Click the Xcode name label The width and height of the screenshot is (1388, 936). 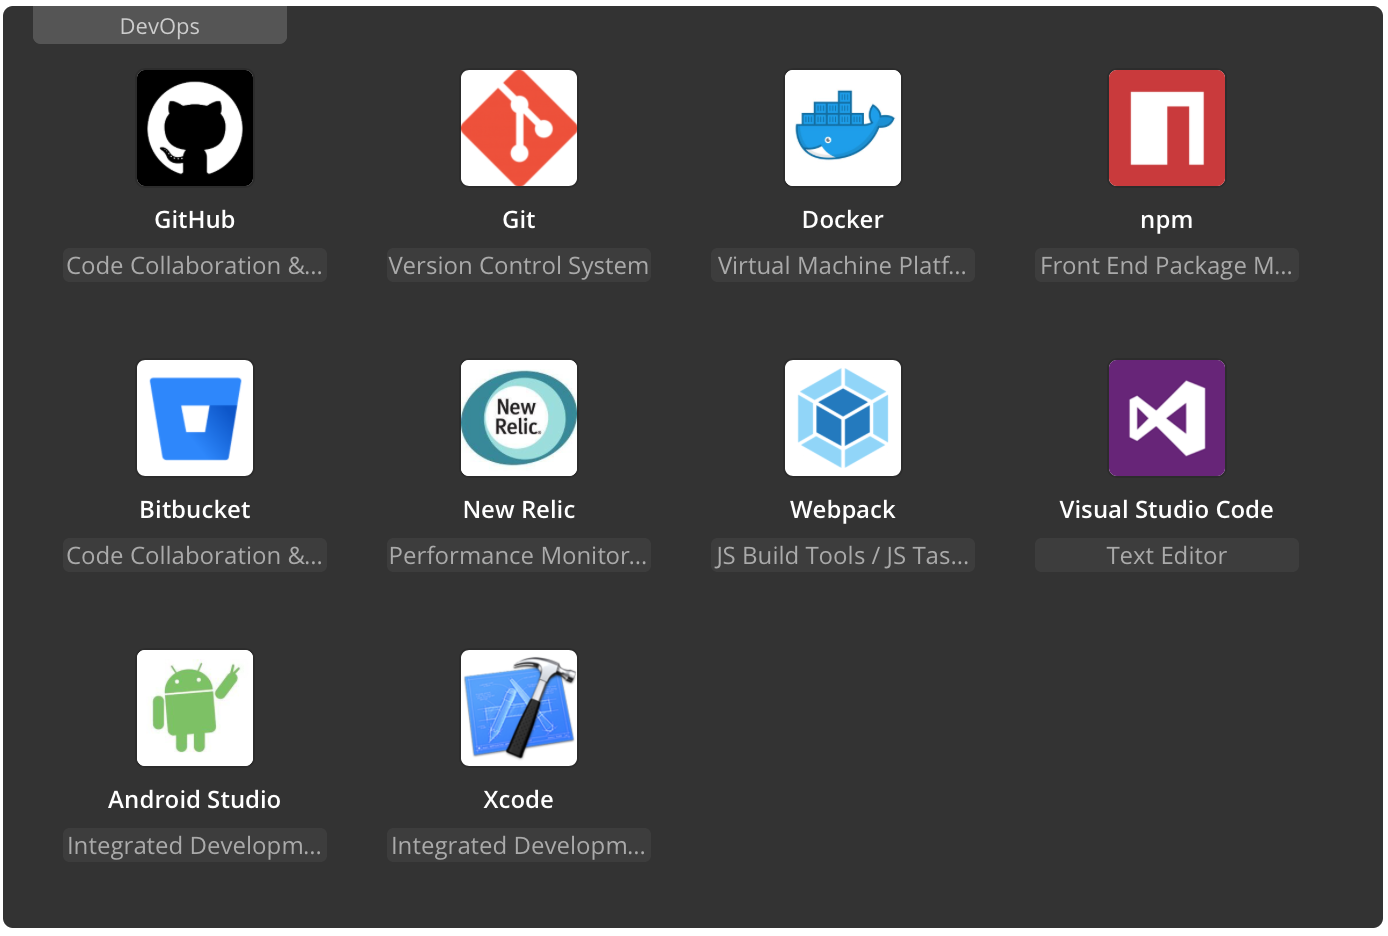coord(519,800)
